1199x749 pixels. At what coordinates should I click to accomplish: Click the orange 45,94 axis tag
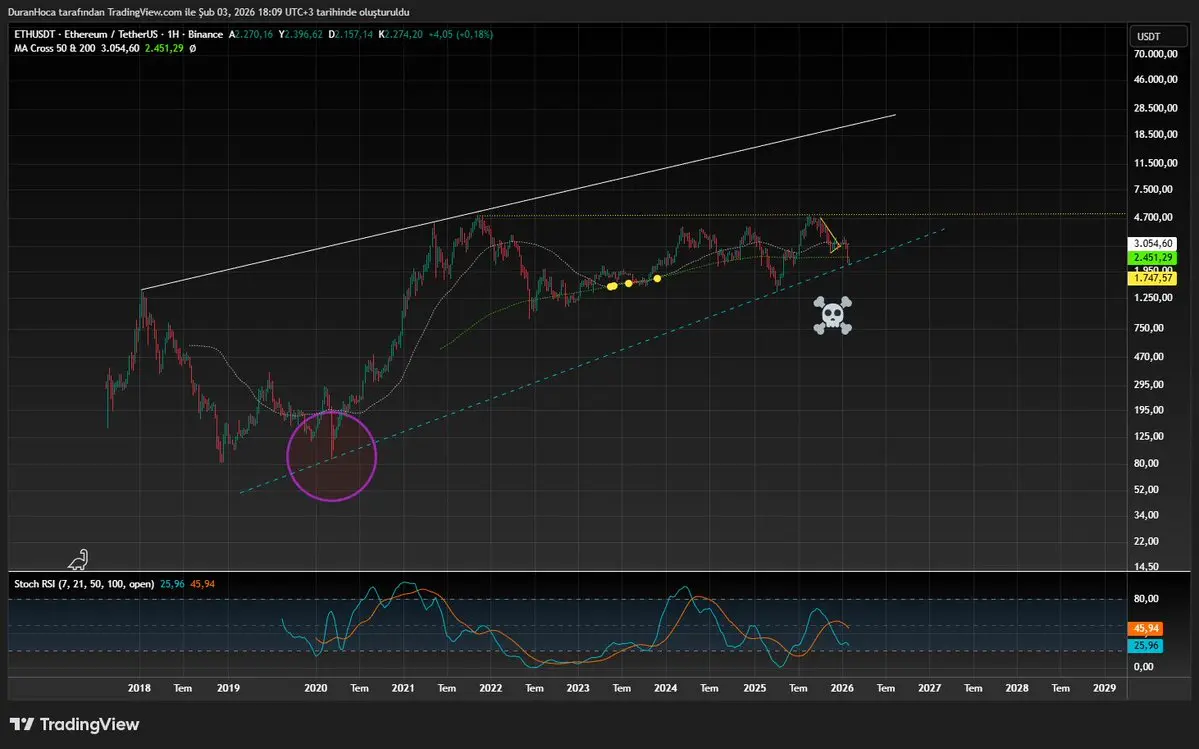pyautogui.click(x=1145, y=628)
